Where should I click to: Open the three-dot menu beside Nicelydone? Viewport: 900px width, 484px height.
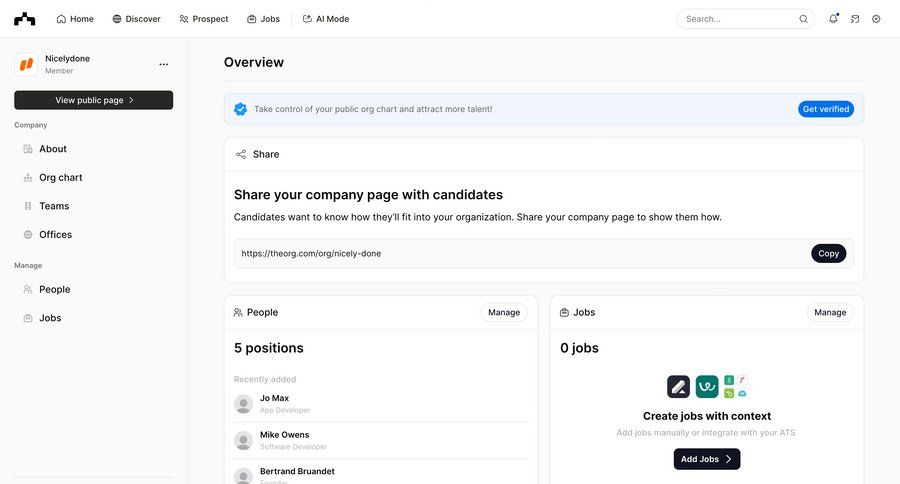164,64
